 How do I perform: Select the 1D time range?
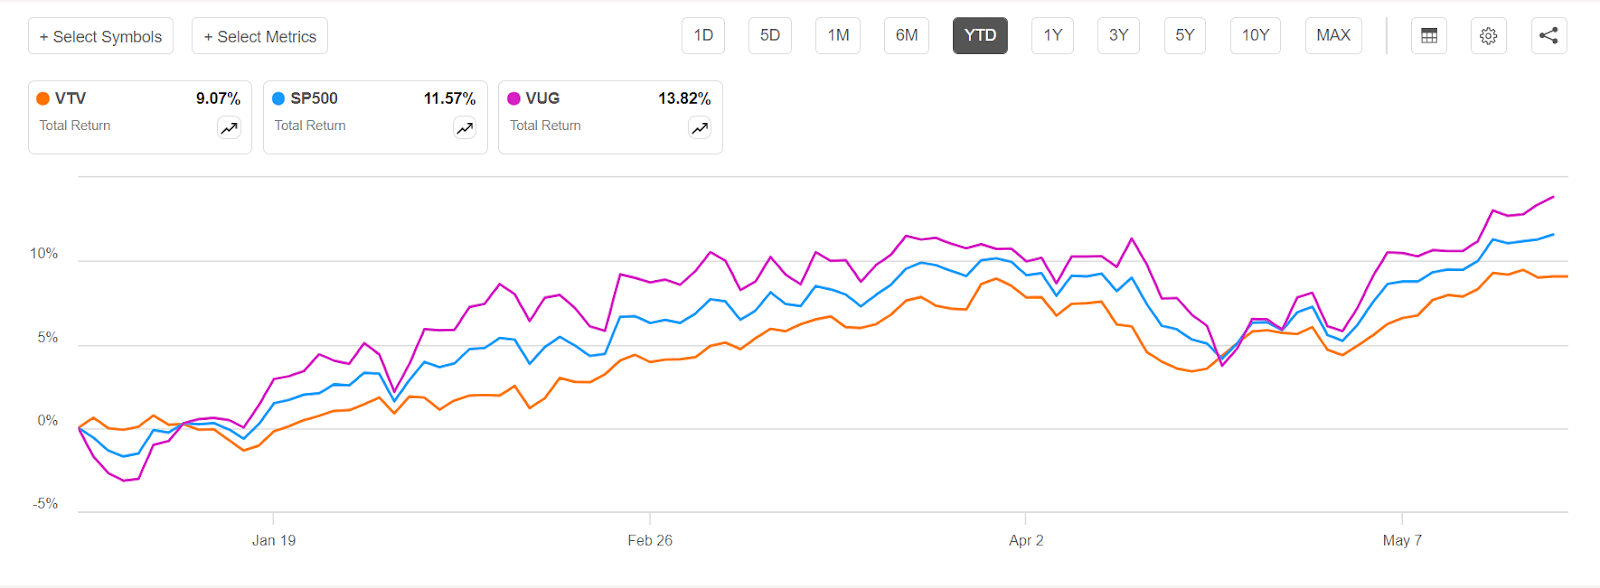tap(703, 35)
